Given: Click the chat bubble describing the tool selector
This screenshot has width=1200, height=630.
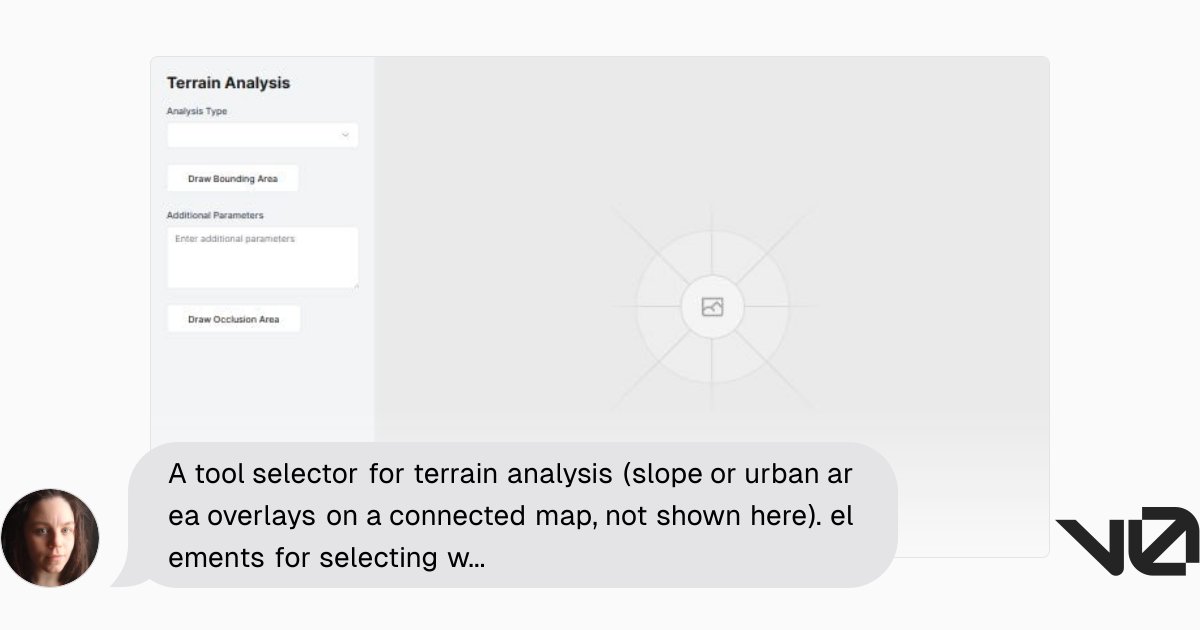Looking at the screenshot, I should click(x=513, y=515).
